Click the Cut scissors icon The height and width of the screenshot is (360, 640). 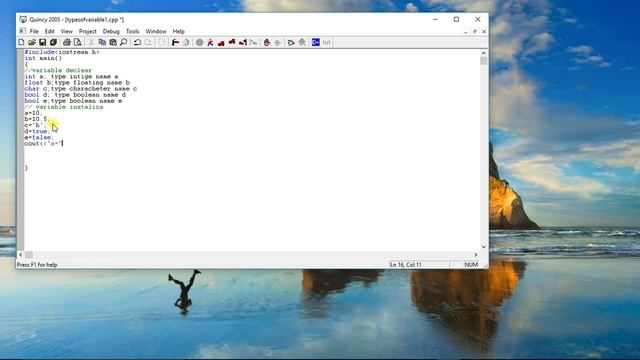91,42
